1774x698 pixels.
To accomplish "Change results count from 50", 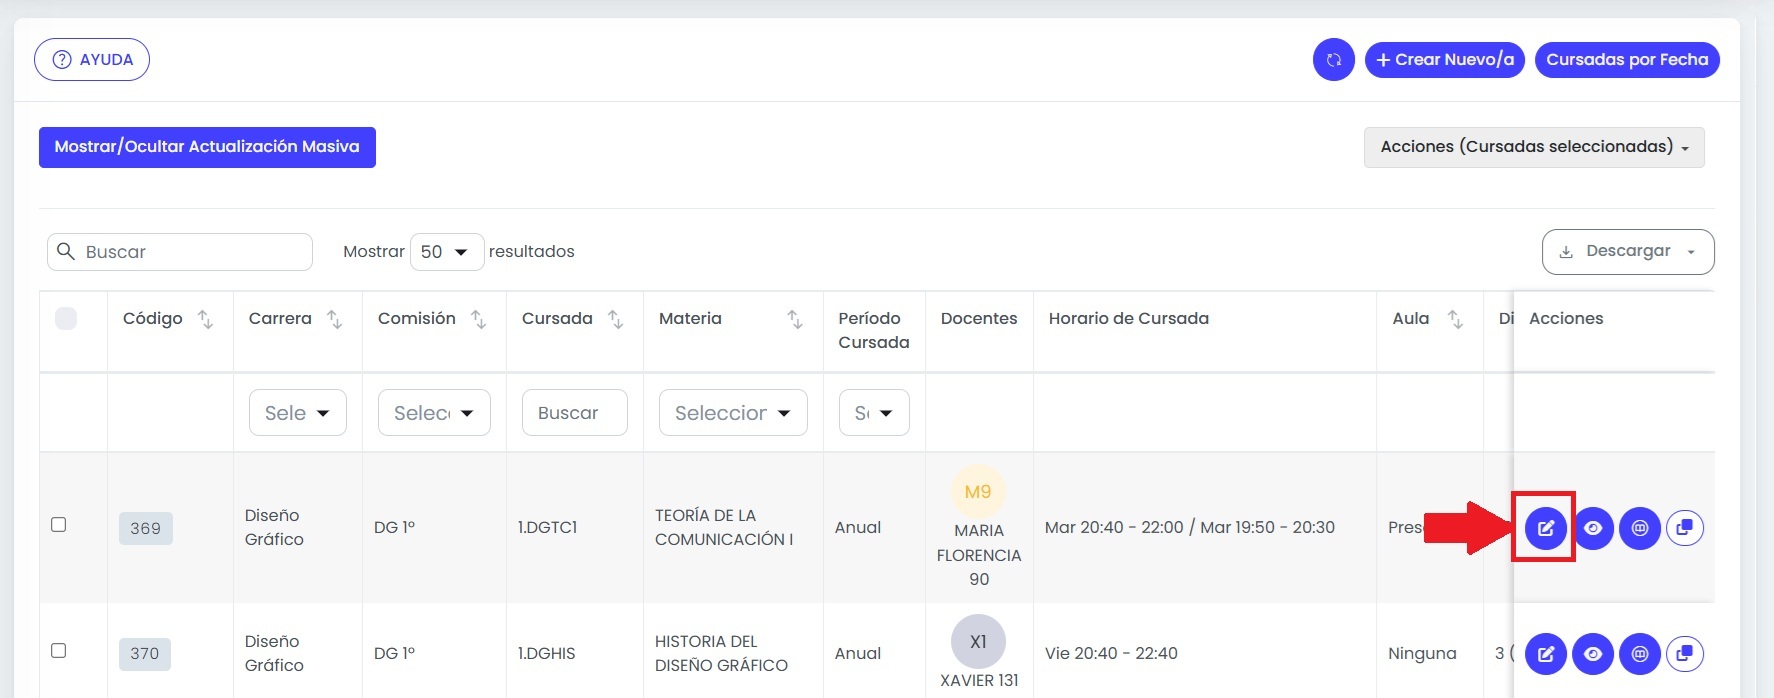I will [x=447, y=252].
